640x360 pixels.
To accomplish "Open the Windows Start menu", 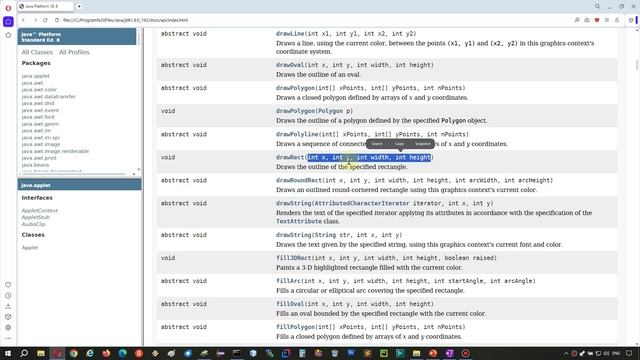I will click(x=8, y=353).
